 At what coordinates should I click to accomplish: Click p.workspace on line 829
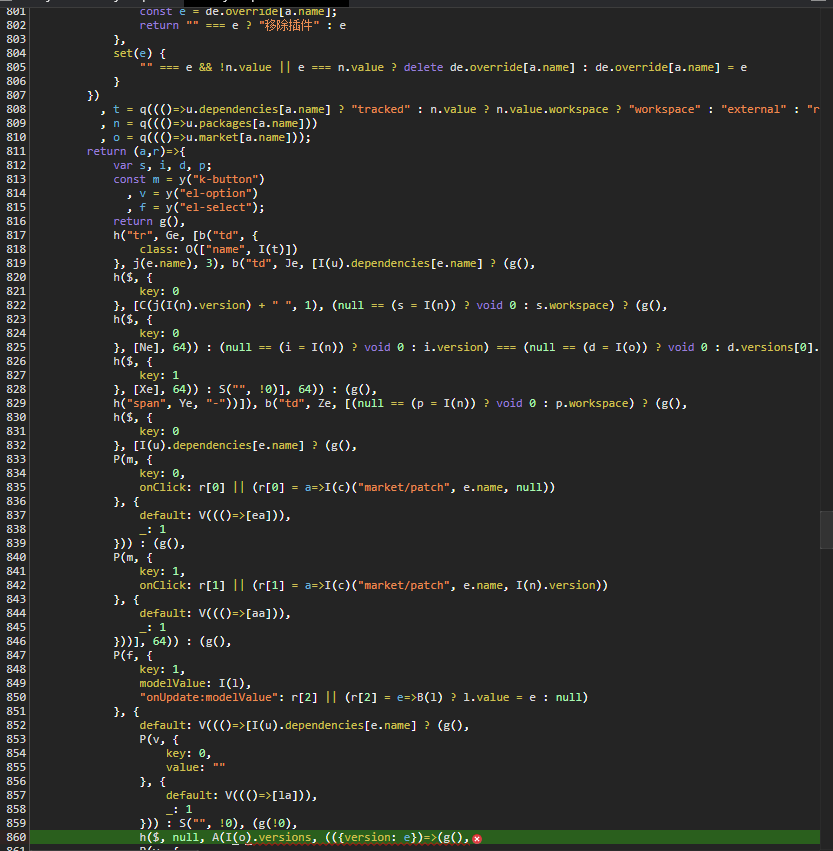[592, 403]
